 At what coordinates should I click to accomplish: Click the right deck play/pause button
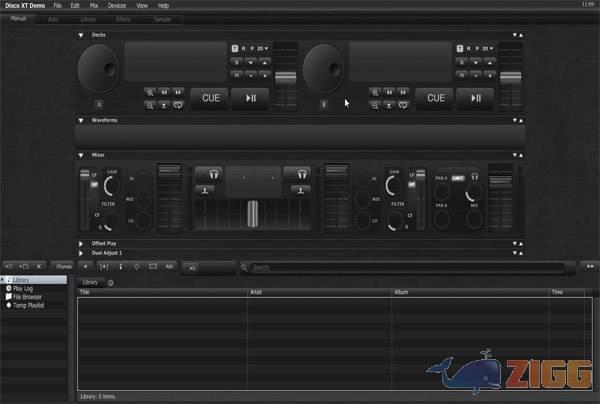click(x=476, y=98)
